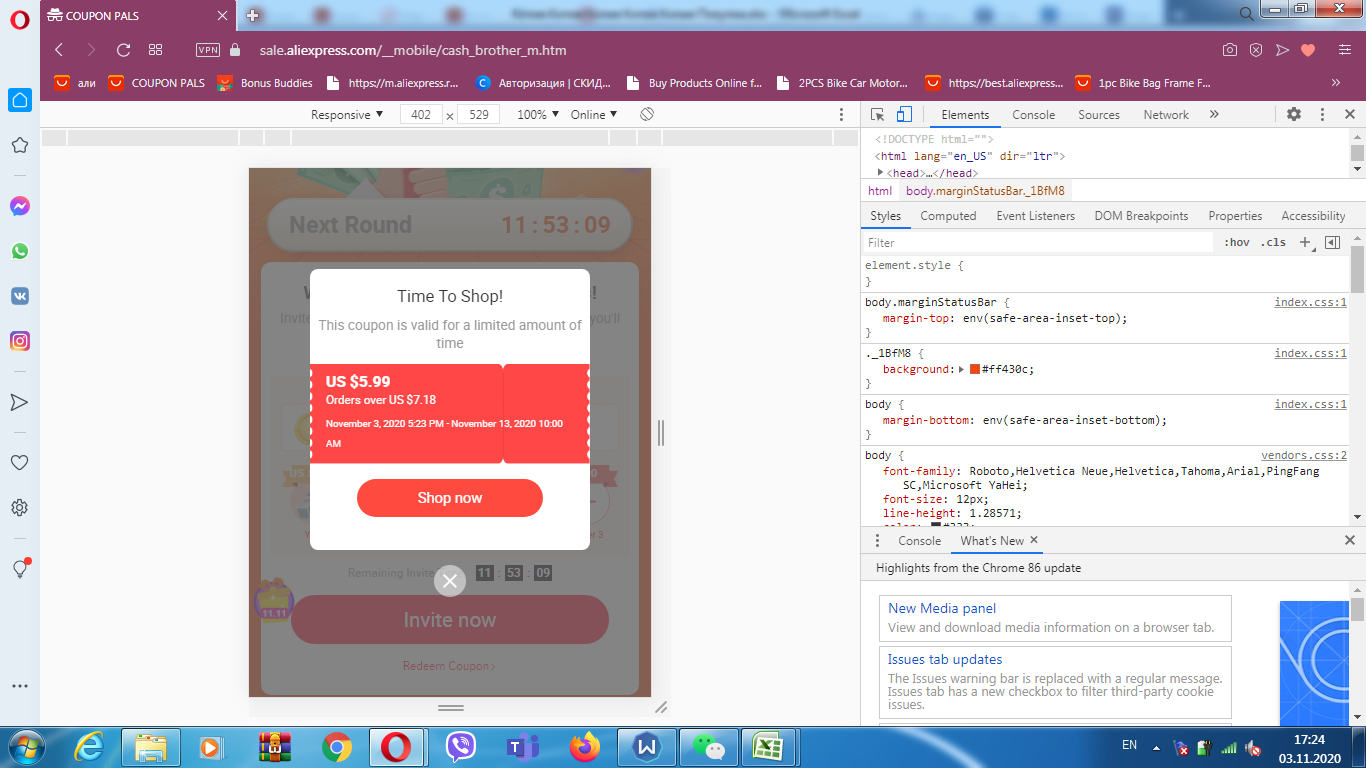
Task: Open Computed styles tab
Action: click(948, 216)
